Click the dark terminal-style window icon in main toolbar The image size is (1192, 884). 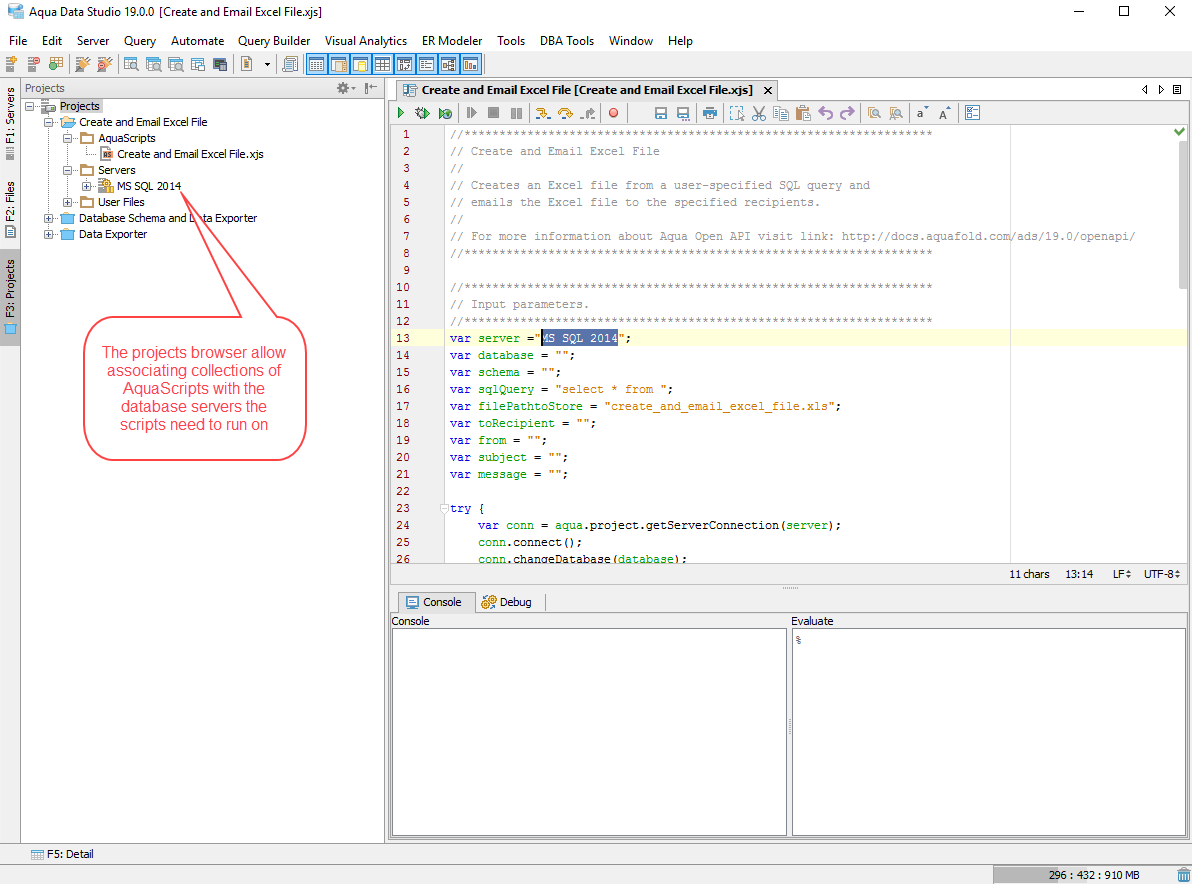pyautogui.click(x=220, y=65)
